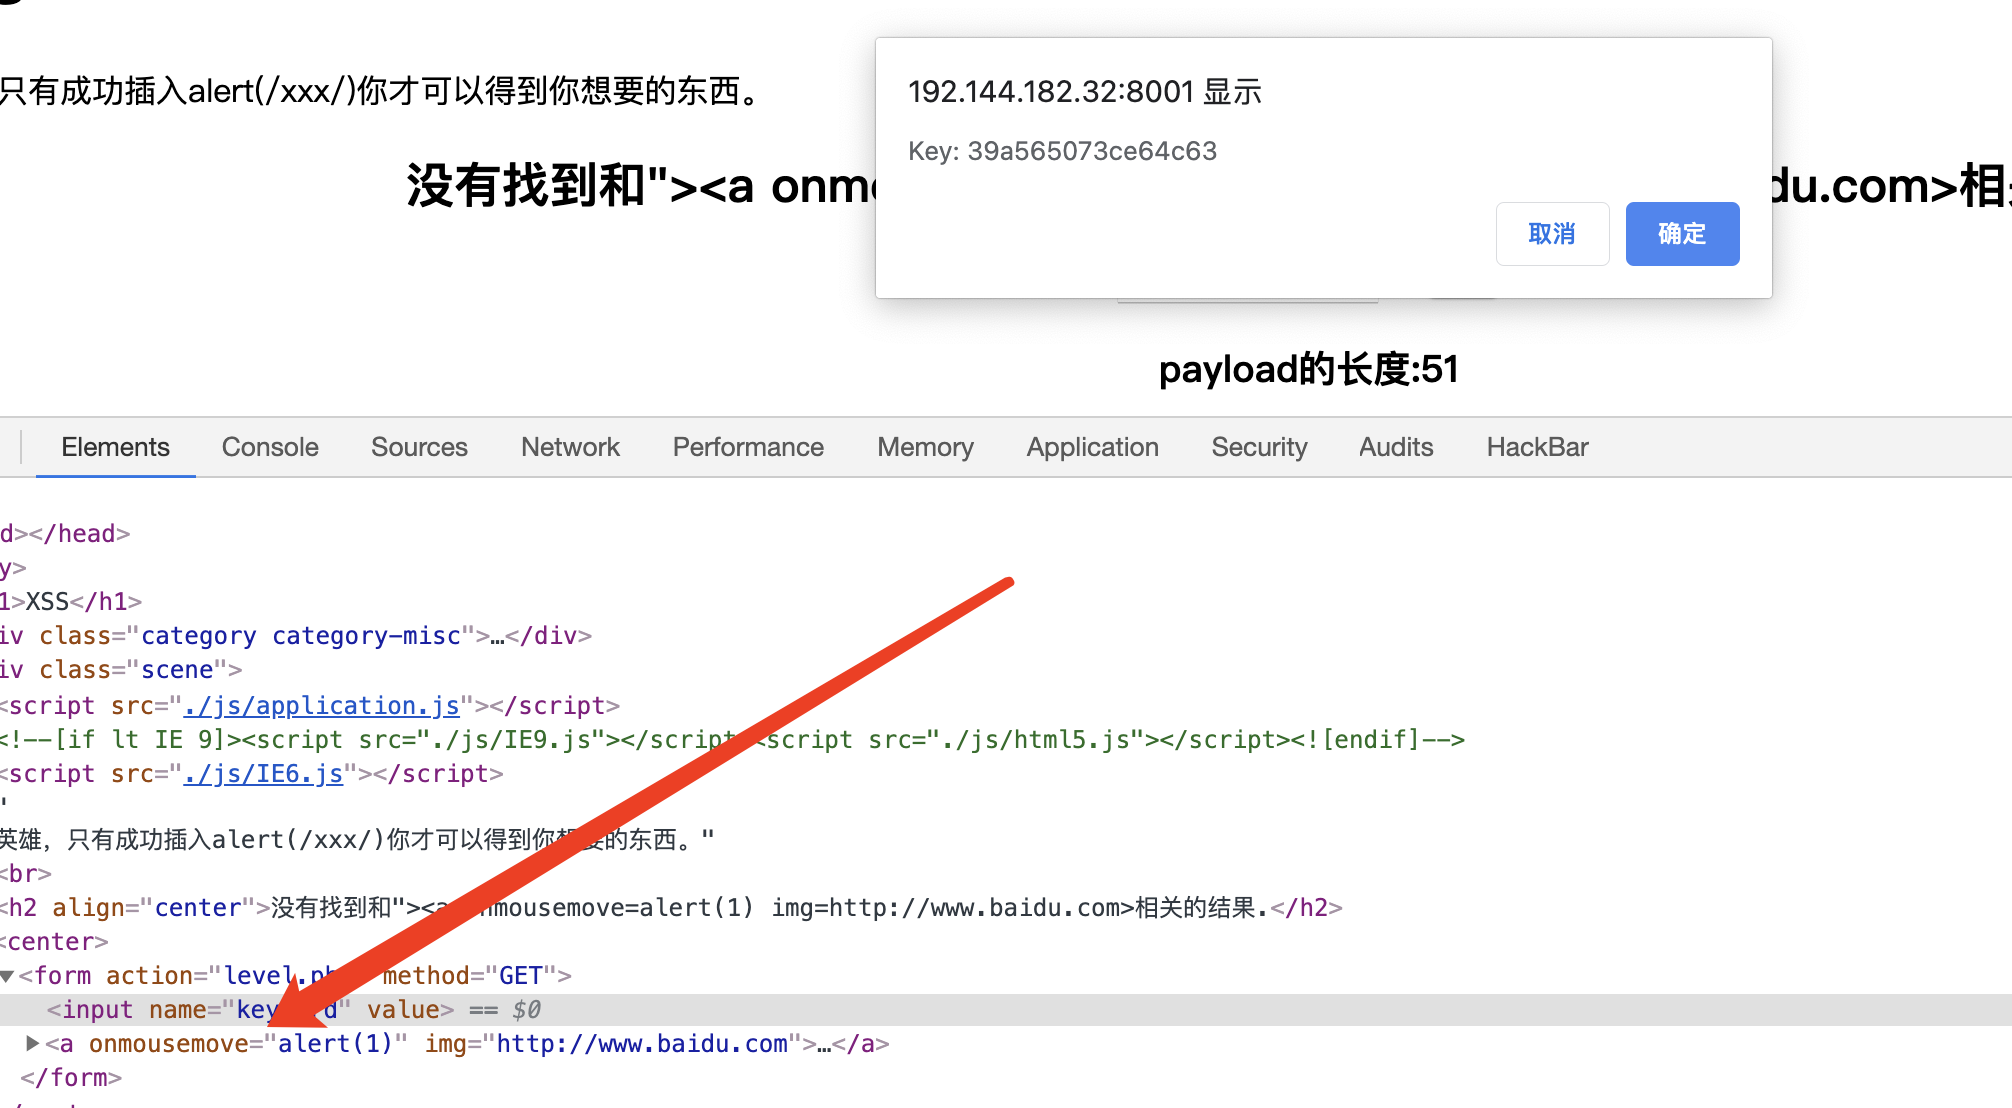Open the Security tab

coord(1259,447)
